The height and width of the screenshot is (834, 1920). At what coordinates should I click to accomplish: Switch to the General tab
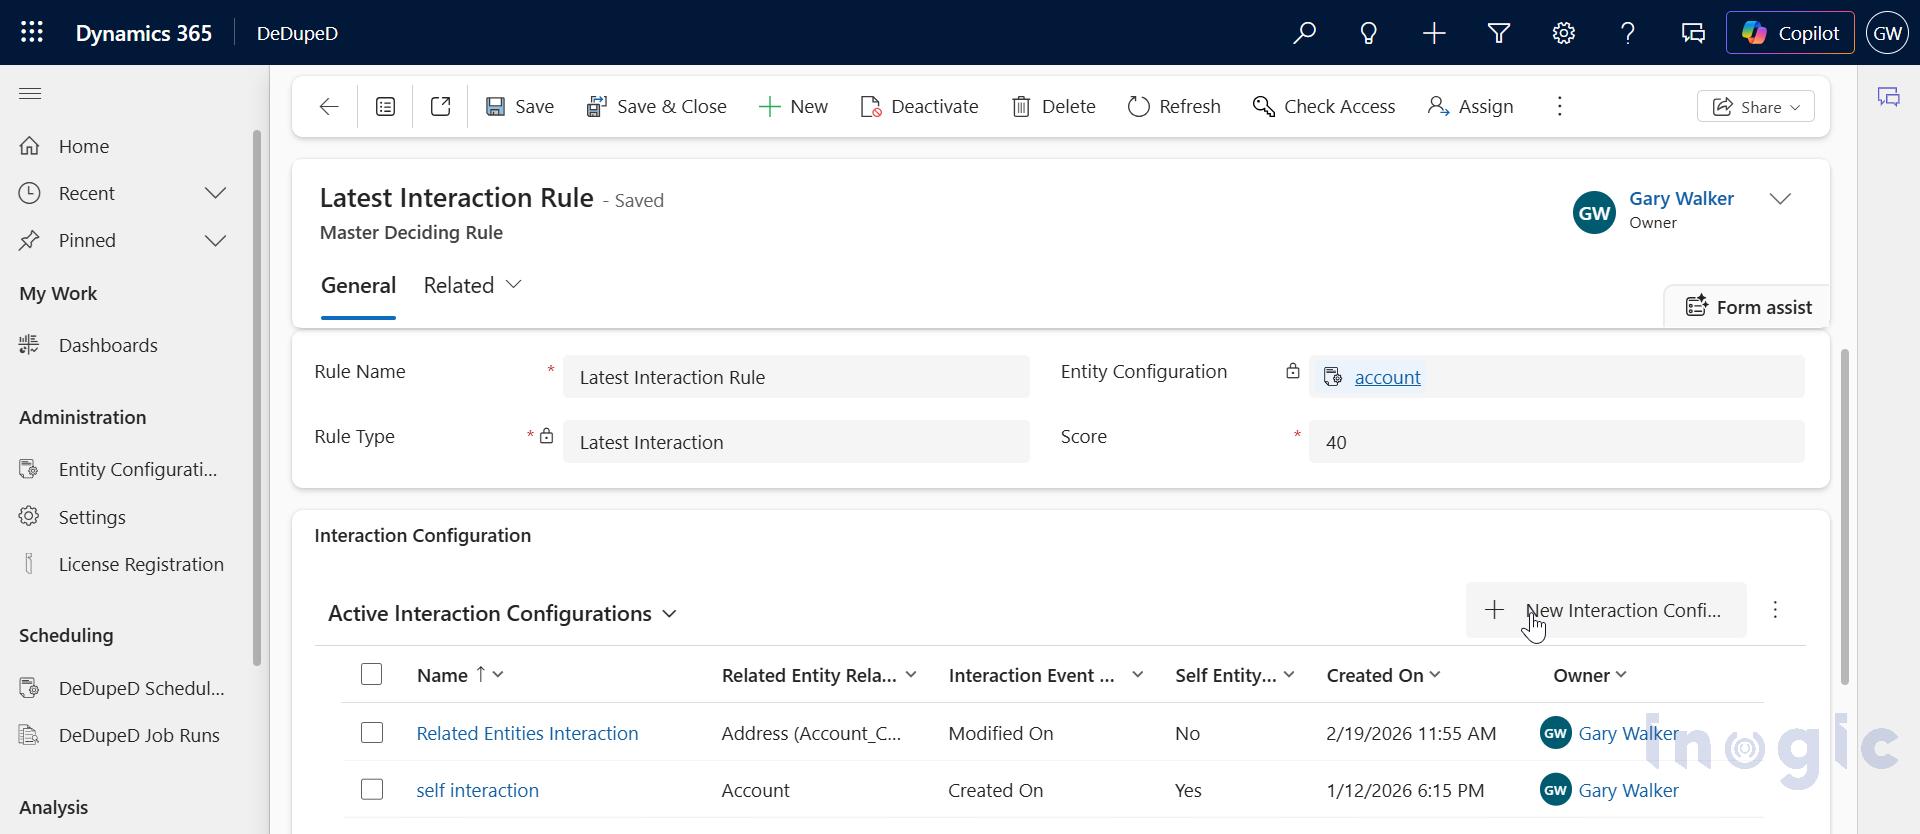tap(358, 286)
